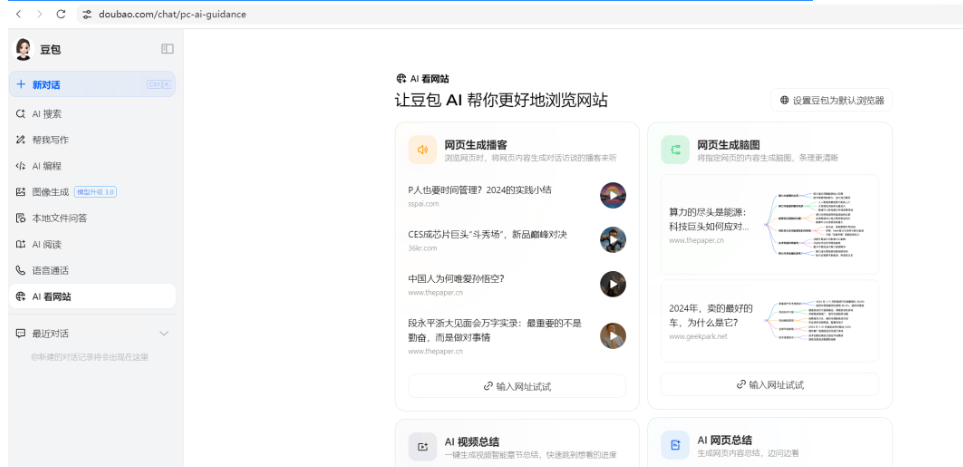Play the CES成芯片巨头 podcast
Viewport: 963px width, 467px height.
coord(613,240)
